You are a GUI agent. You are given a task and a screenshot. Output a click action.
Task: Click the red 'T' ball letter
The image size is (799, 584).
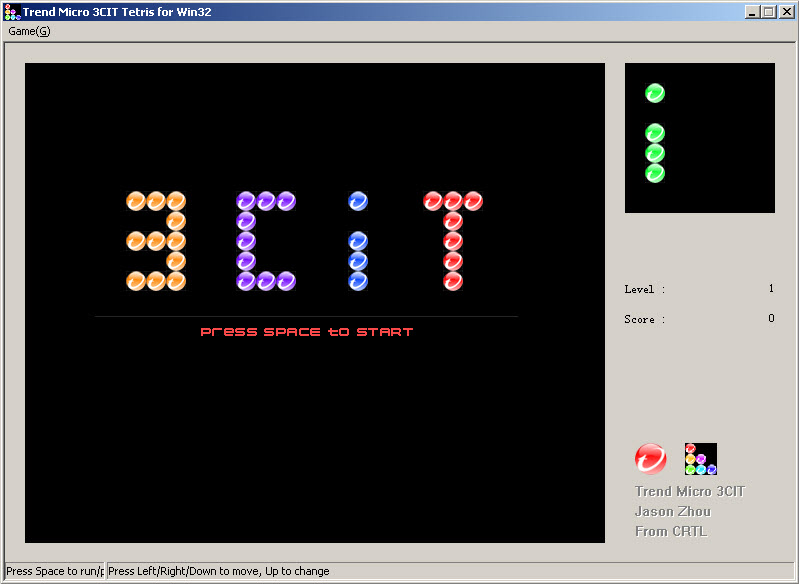coord(452,241)
